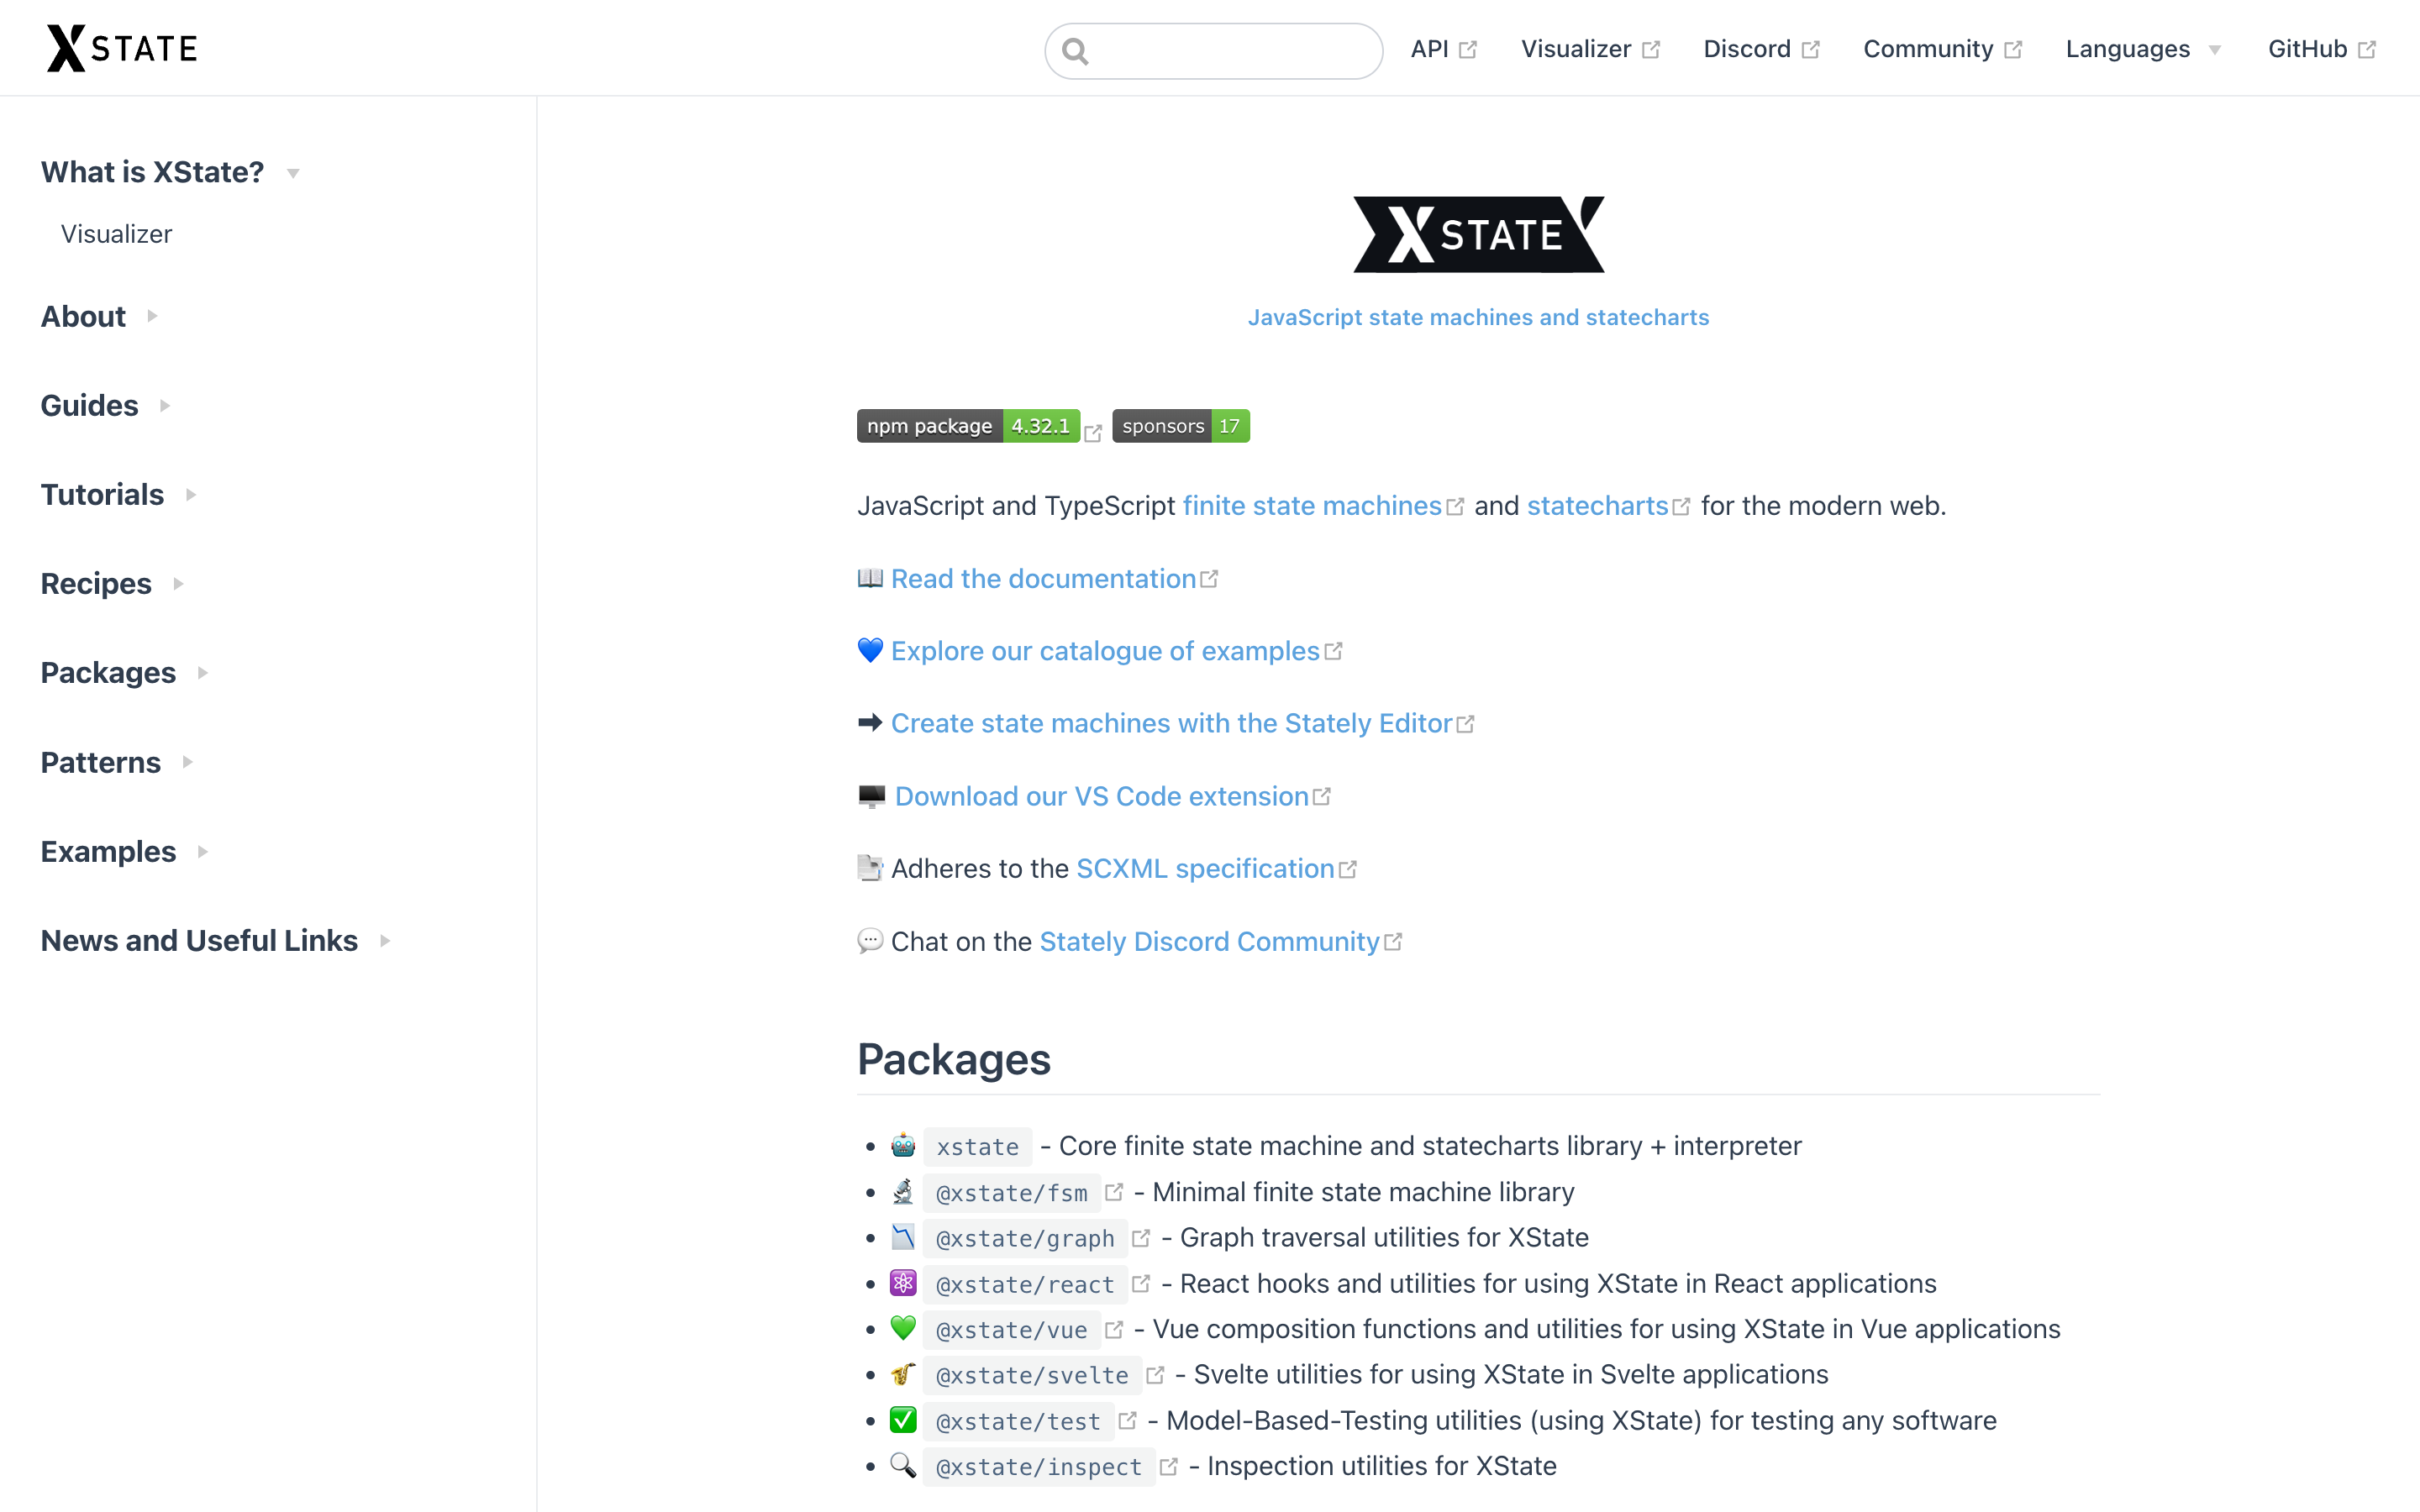Click the speech bubble emoji before Chat
This screenshot has width=2420, height=1512.
coord(870,941)
